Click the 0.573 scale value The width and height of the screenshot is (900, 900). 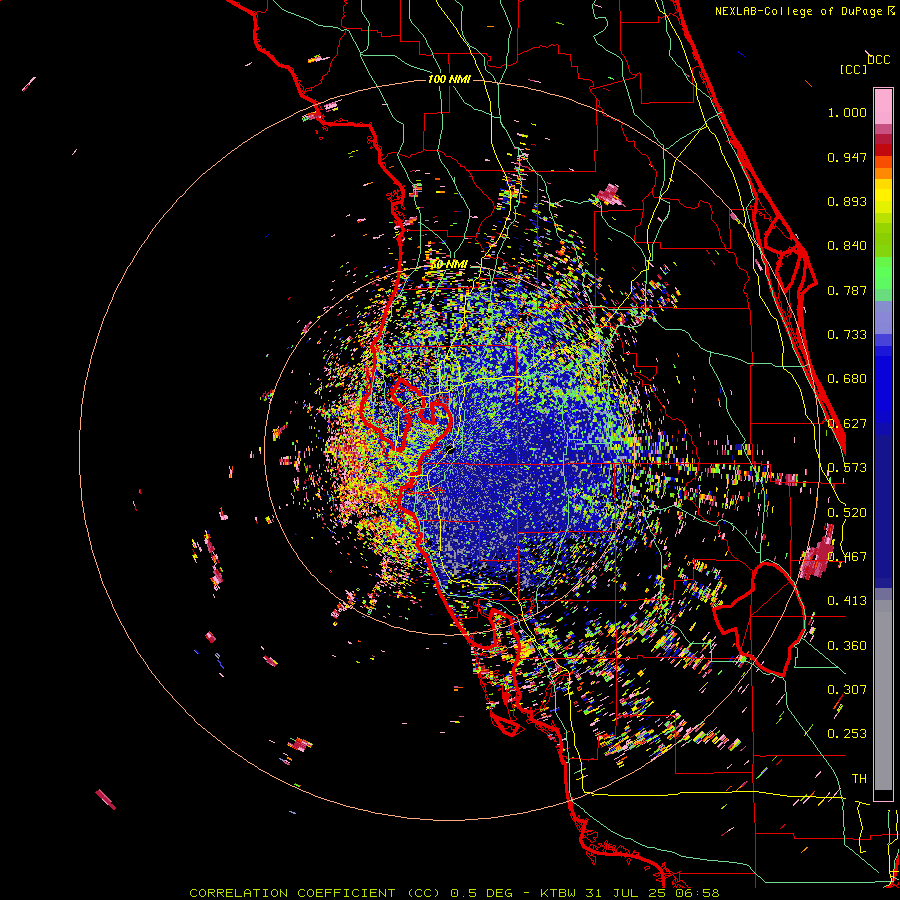pos(847,468)
